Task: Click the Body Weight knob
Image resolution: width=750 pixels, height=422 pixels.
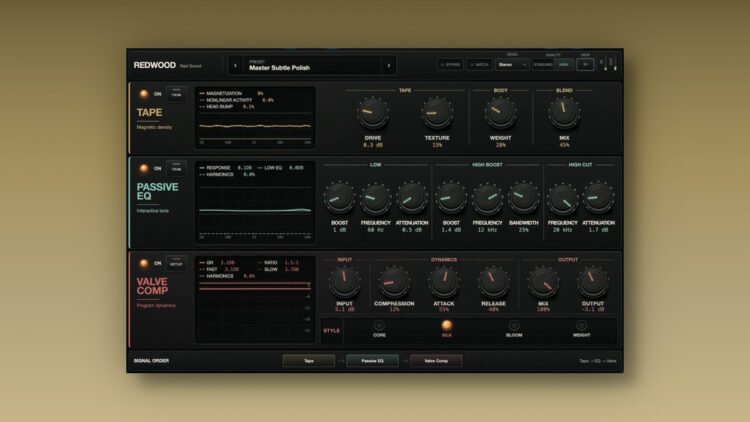Action: tap(500, 113)
